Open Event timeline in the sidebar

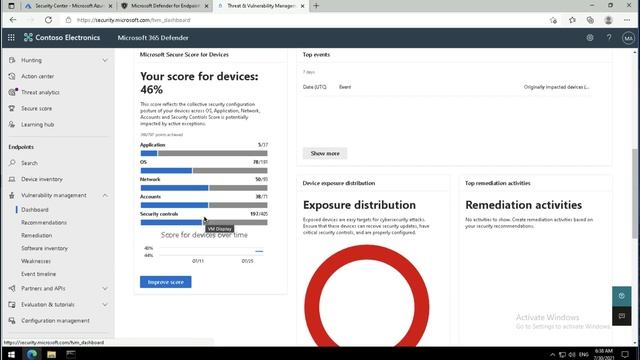[38, 274]
